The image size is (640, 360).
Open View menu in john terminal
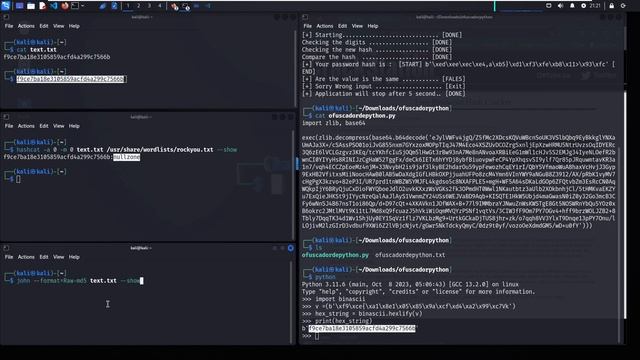(59, 257)
